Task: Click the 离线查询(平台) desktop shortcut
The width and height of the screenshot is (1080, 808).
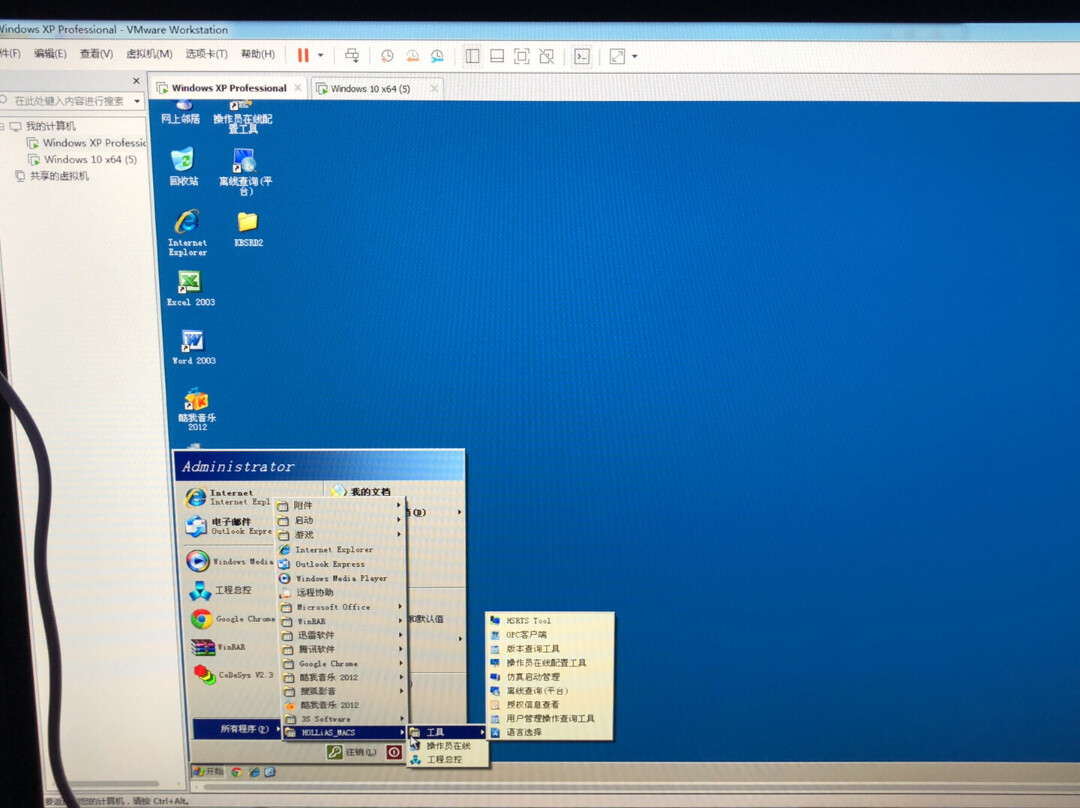Action: pos(245,172)
